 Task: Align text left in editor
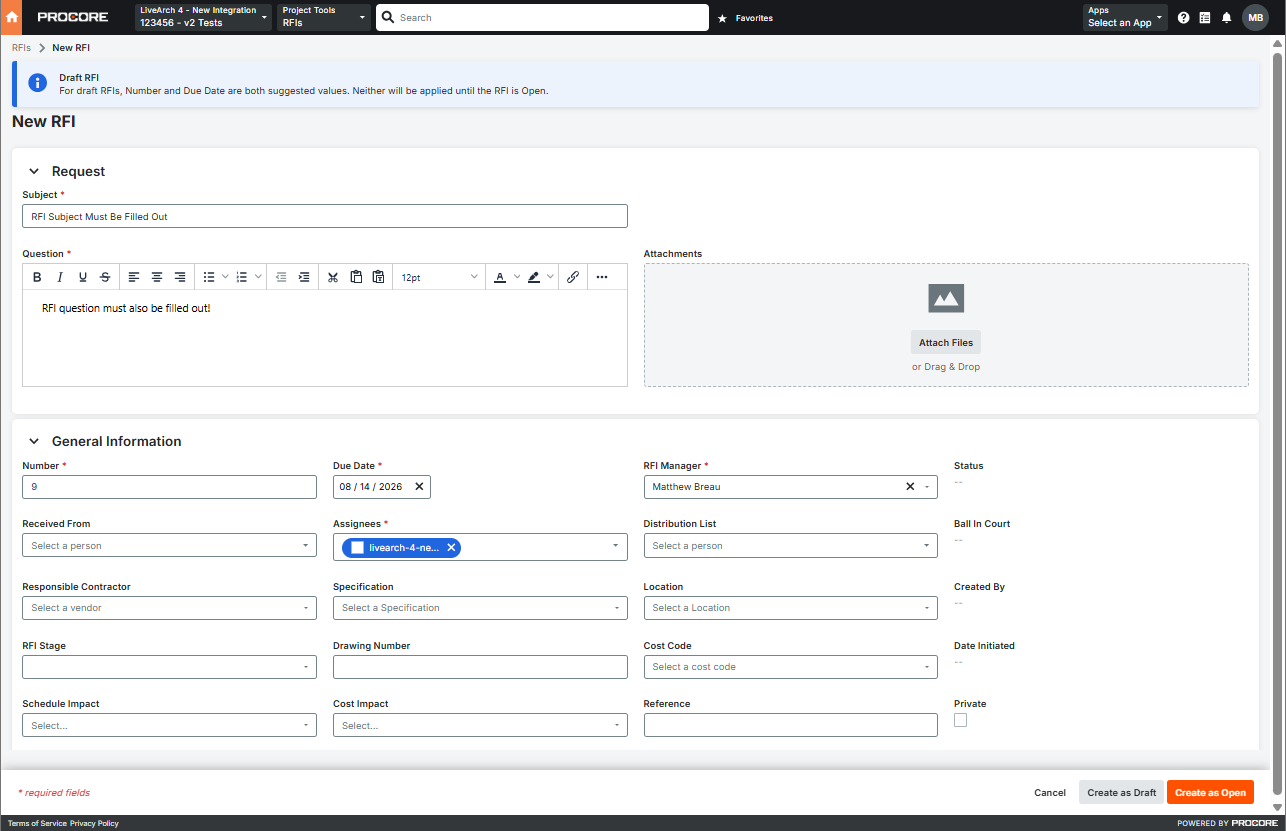click(134, 277)
